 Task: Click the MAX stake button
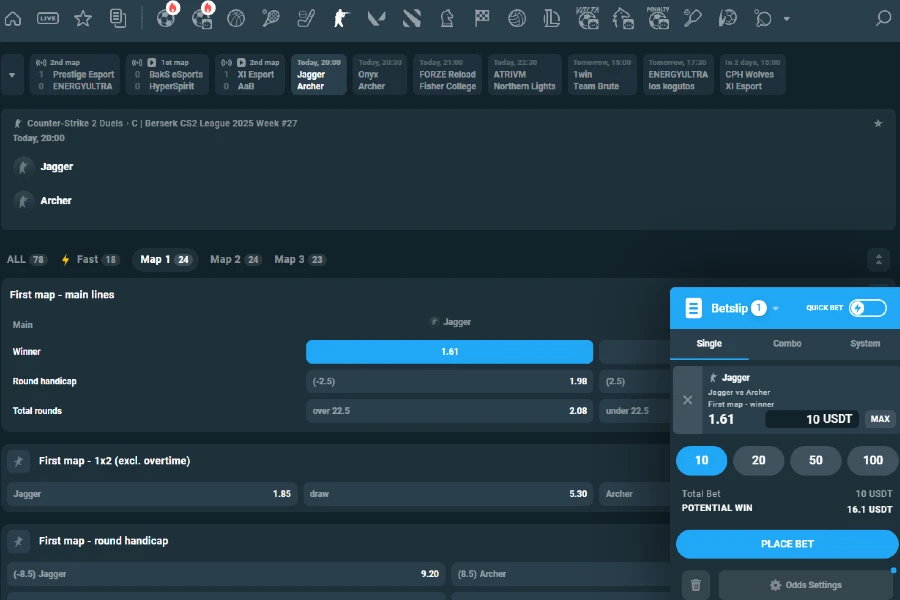879,419
